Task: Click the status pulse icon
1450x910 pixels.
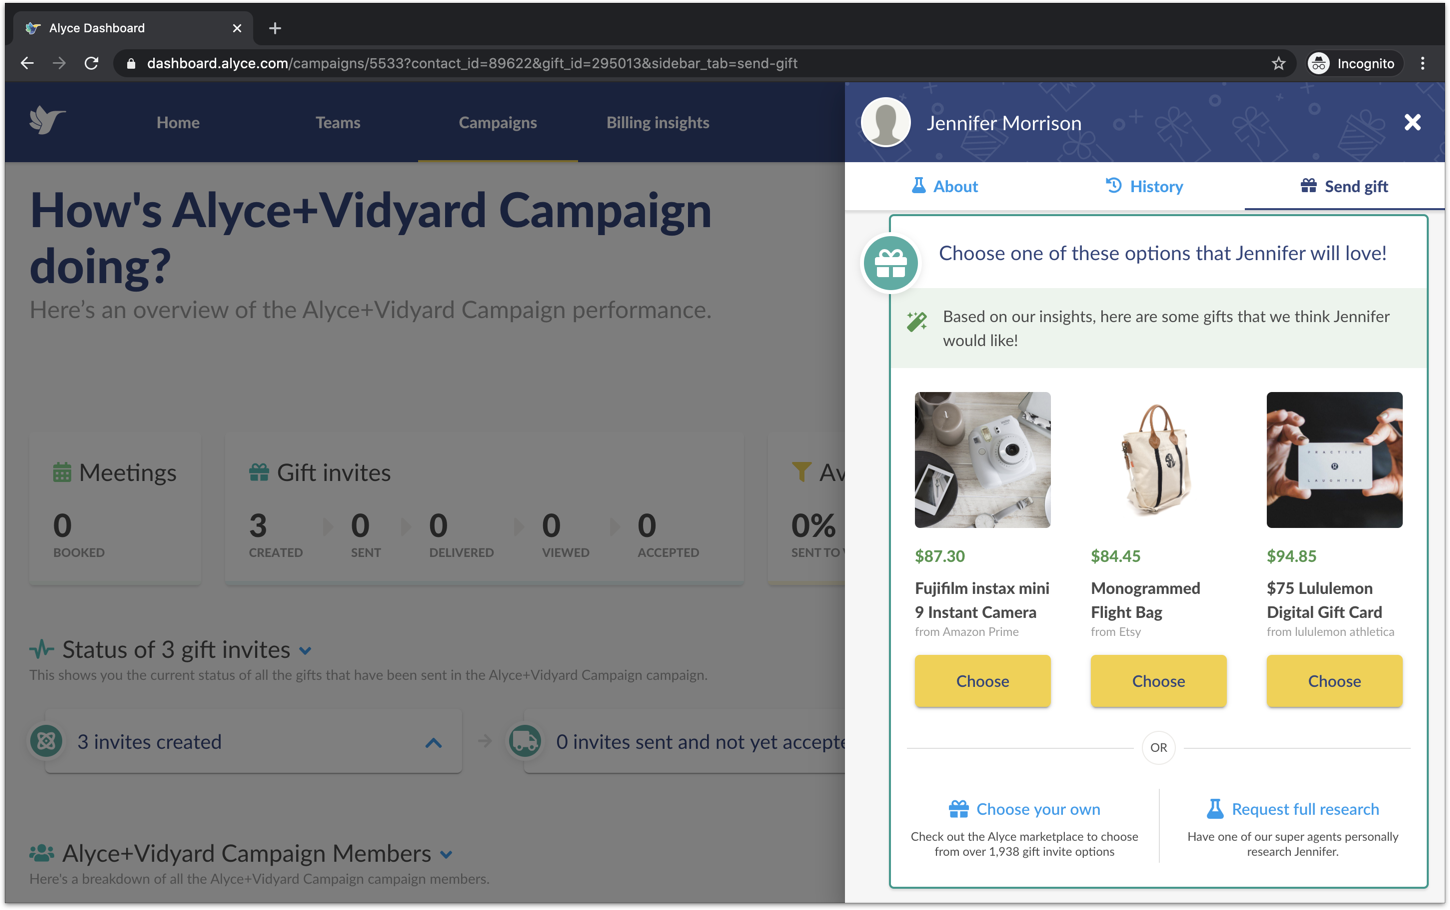Action: 41,649
